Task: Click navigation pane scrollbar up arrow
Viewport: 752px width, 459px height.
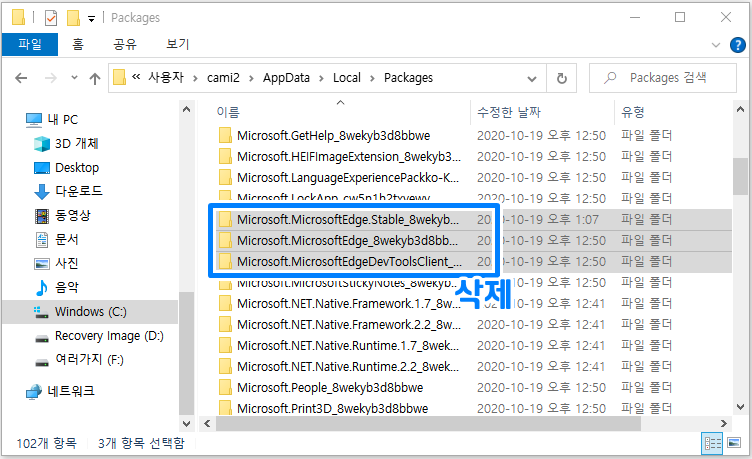Action: 187,109
